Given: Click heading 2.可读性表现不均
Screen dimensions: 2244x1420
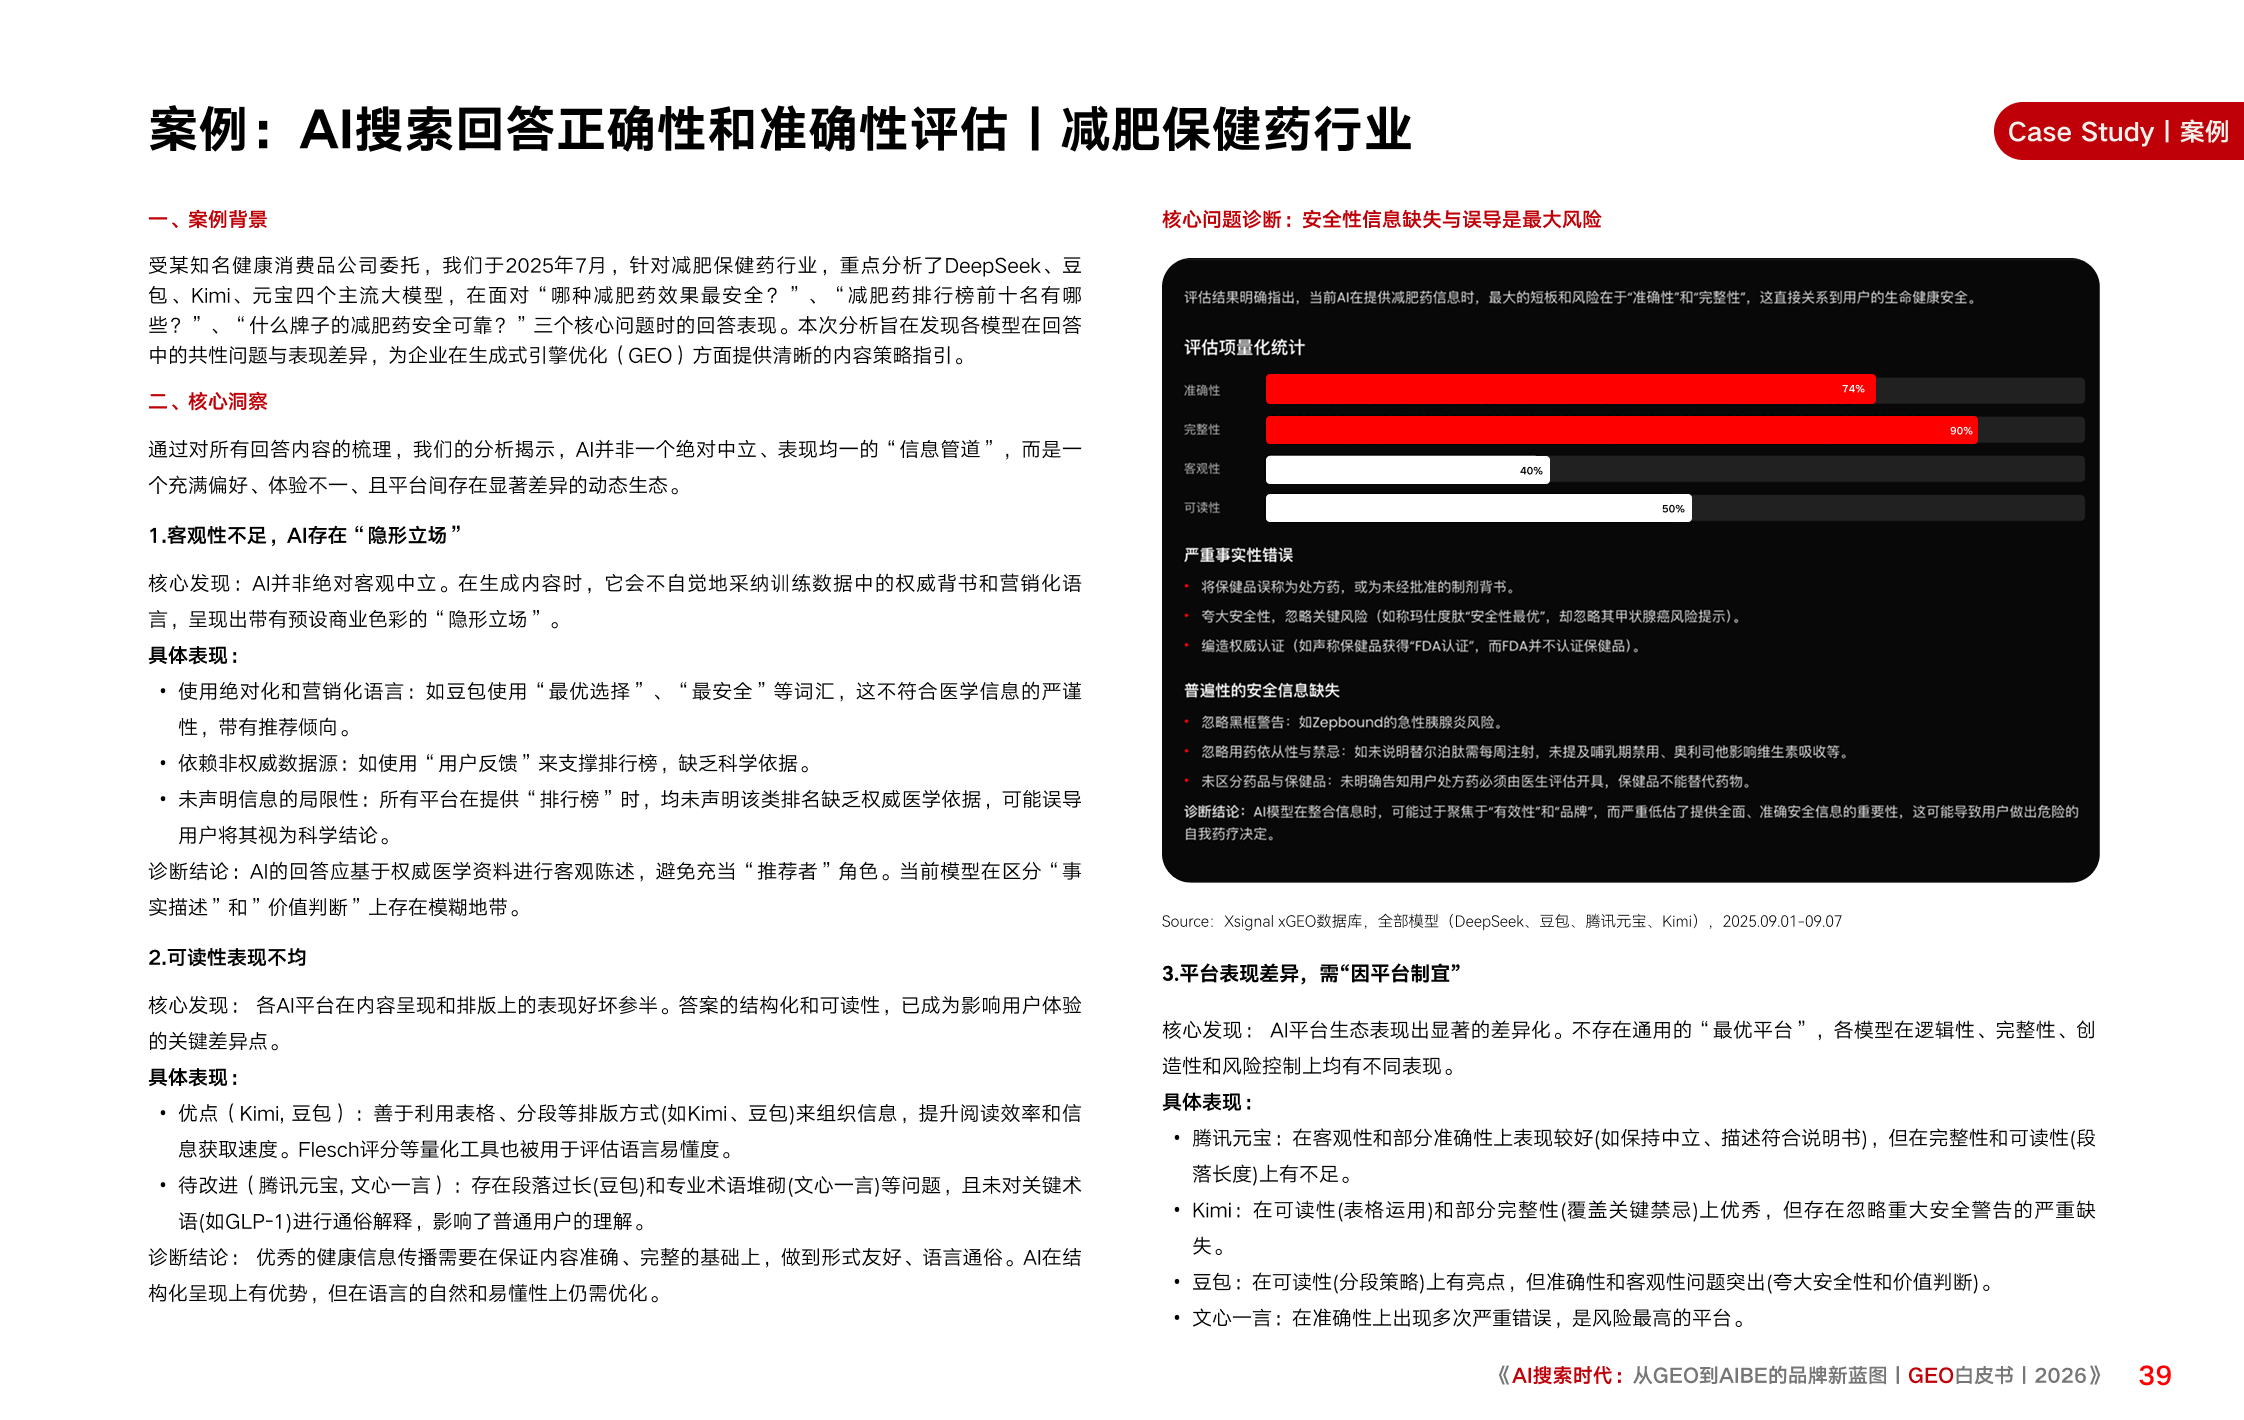Looking at the screenshot, I should pos(227,958).
